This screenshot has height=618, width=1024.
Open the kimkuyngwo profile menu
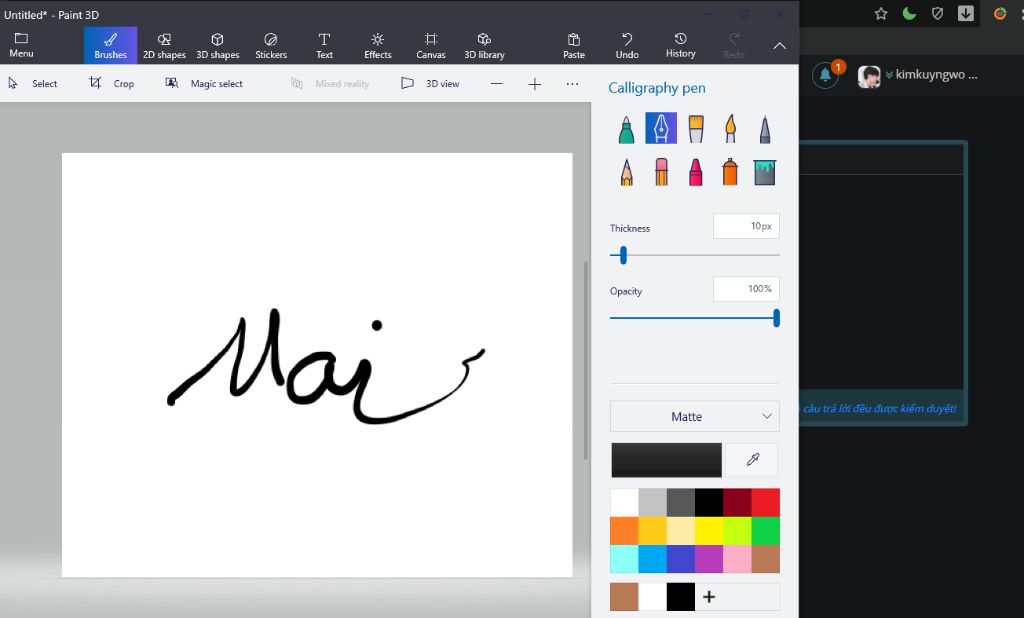click(x=917, y=76)
